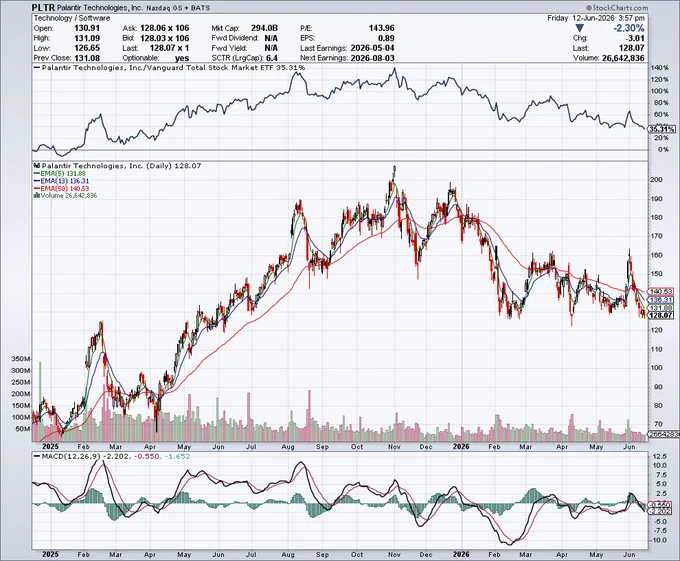Select the Open value 130.91

(x=87, y=28)
